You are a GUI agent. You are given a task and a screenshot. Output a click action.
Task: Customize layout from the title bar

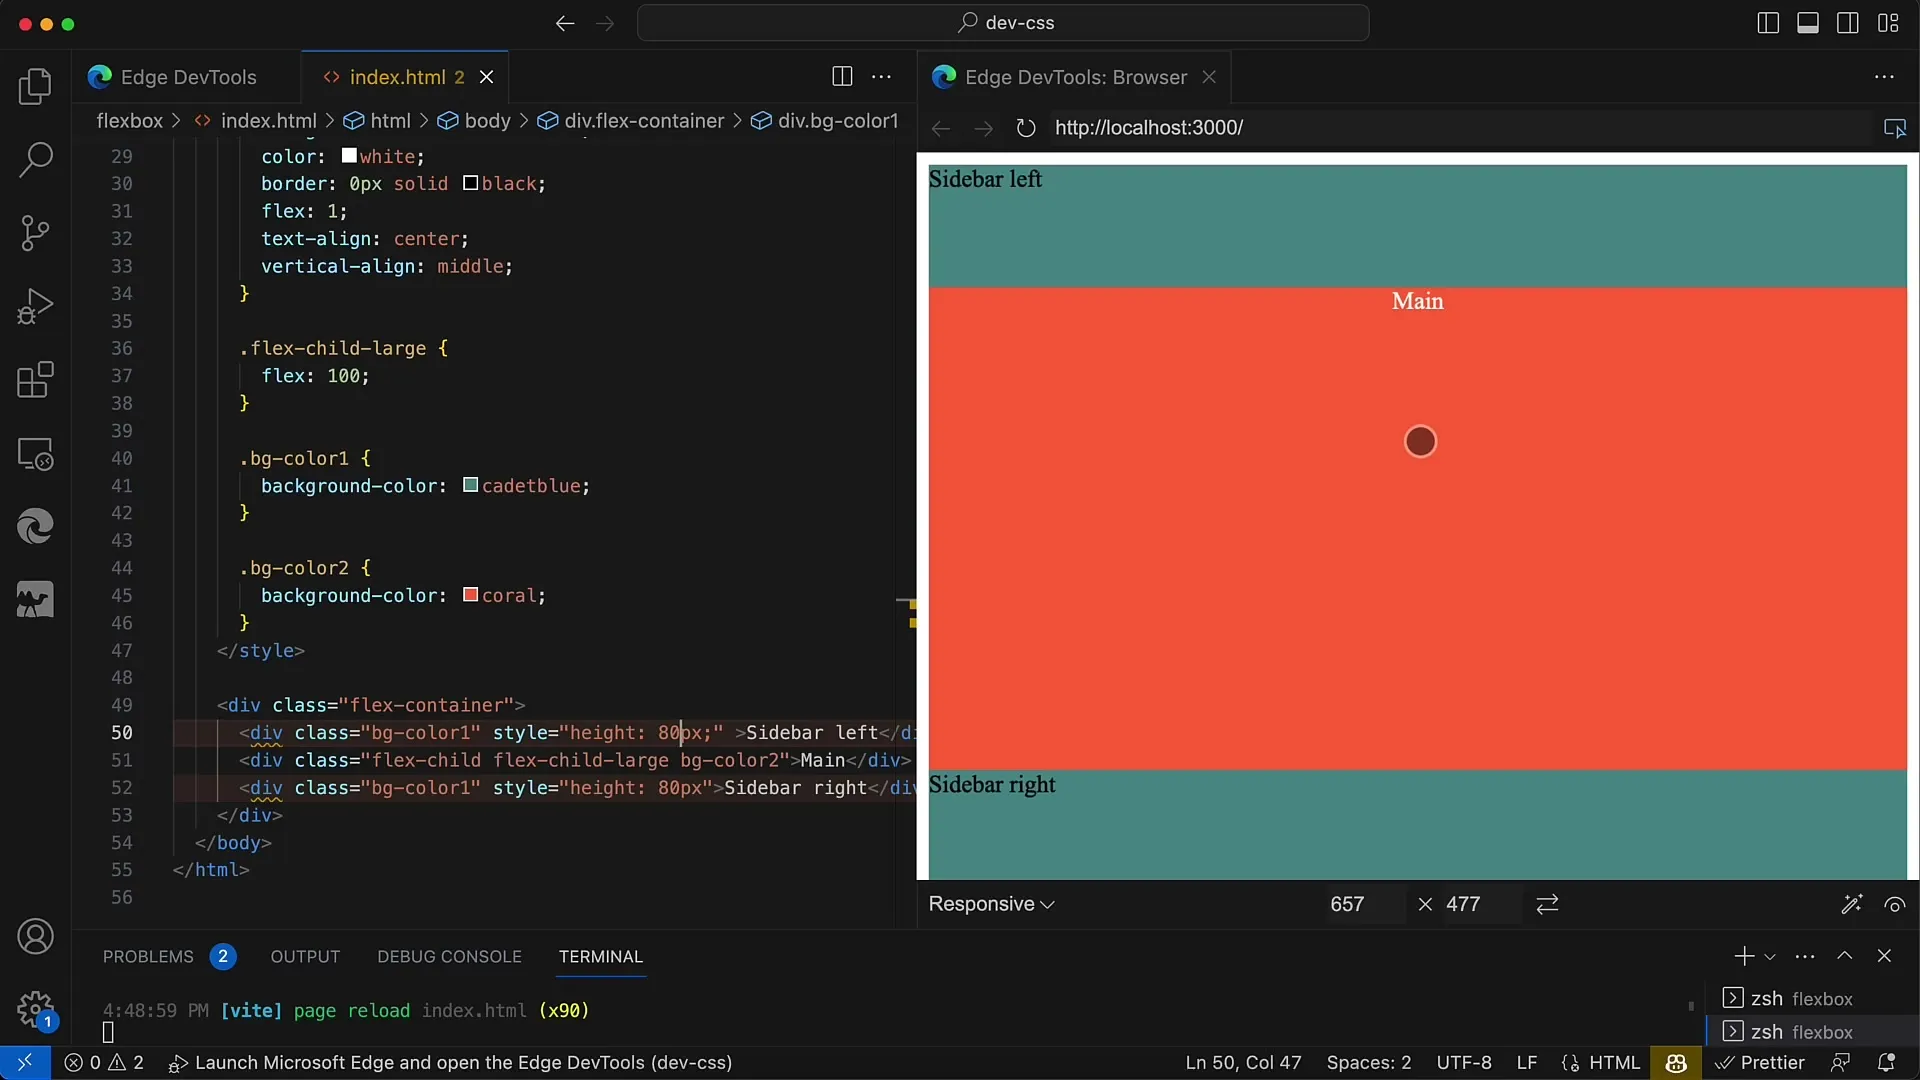[x=1888, y=23]
